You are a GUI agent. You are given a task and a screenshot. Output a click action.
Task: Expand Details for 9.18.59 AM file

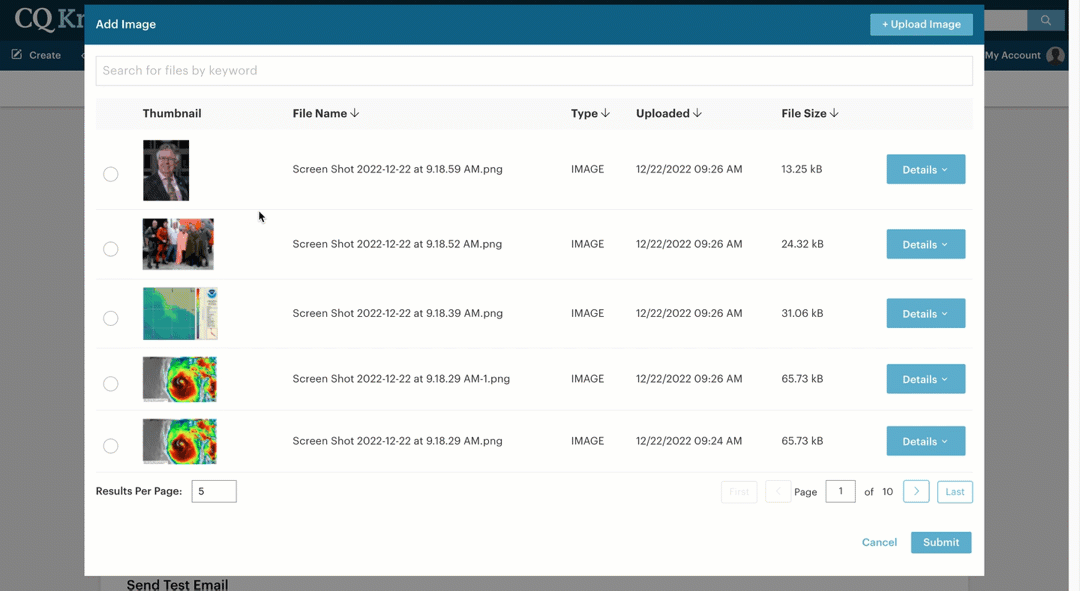925,170
